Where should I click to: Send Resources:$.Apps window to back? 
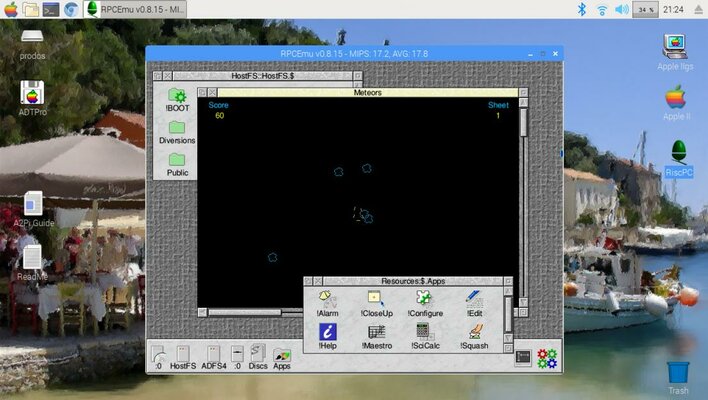tap(308, 281)
